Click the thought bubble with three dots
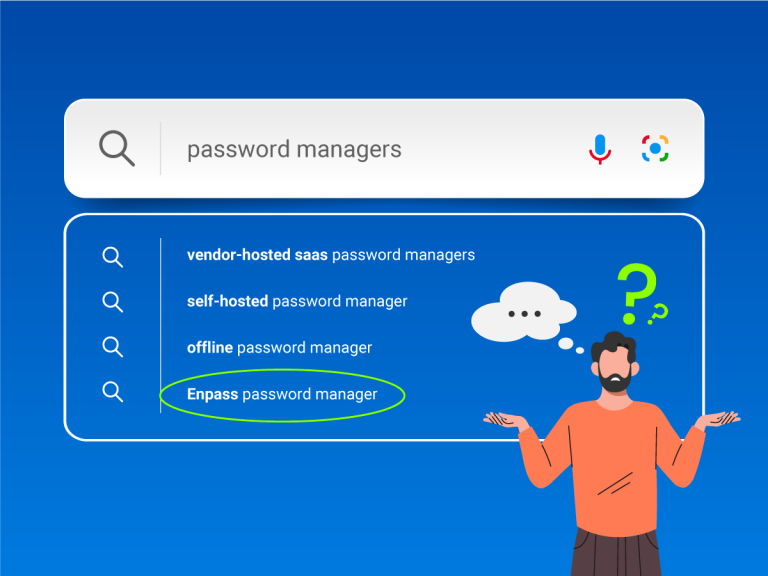This screenshot has height=576, width=768. 524,313
